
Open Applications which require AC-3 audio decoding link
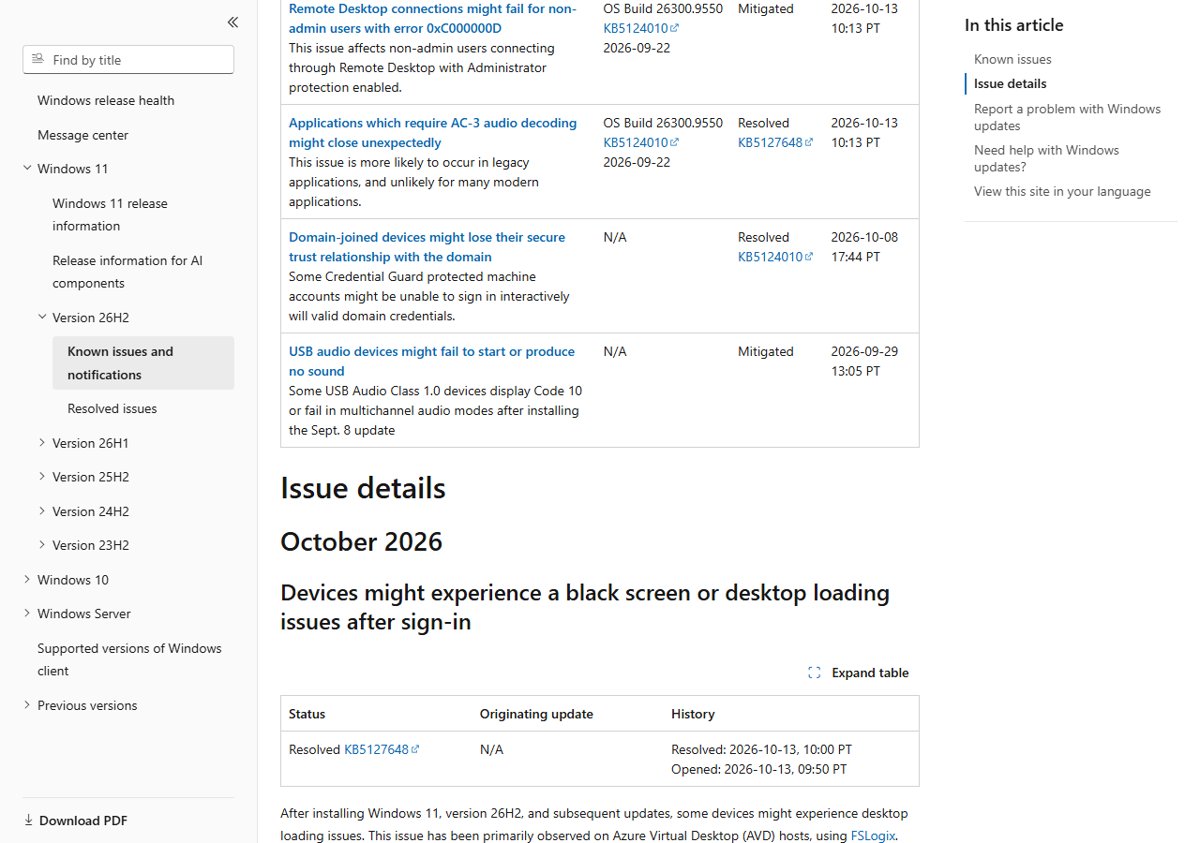[432, 133]
